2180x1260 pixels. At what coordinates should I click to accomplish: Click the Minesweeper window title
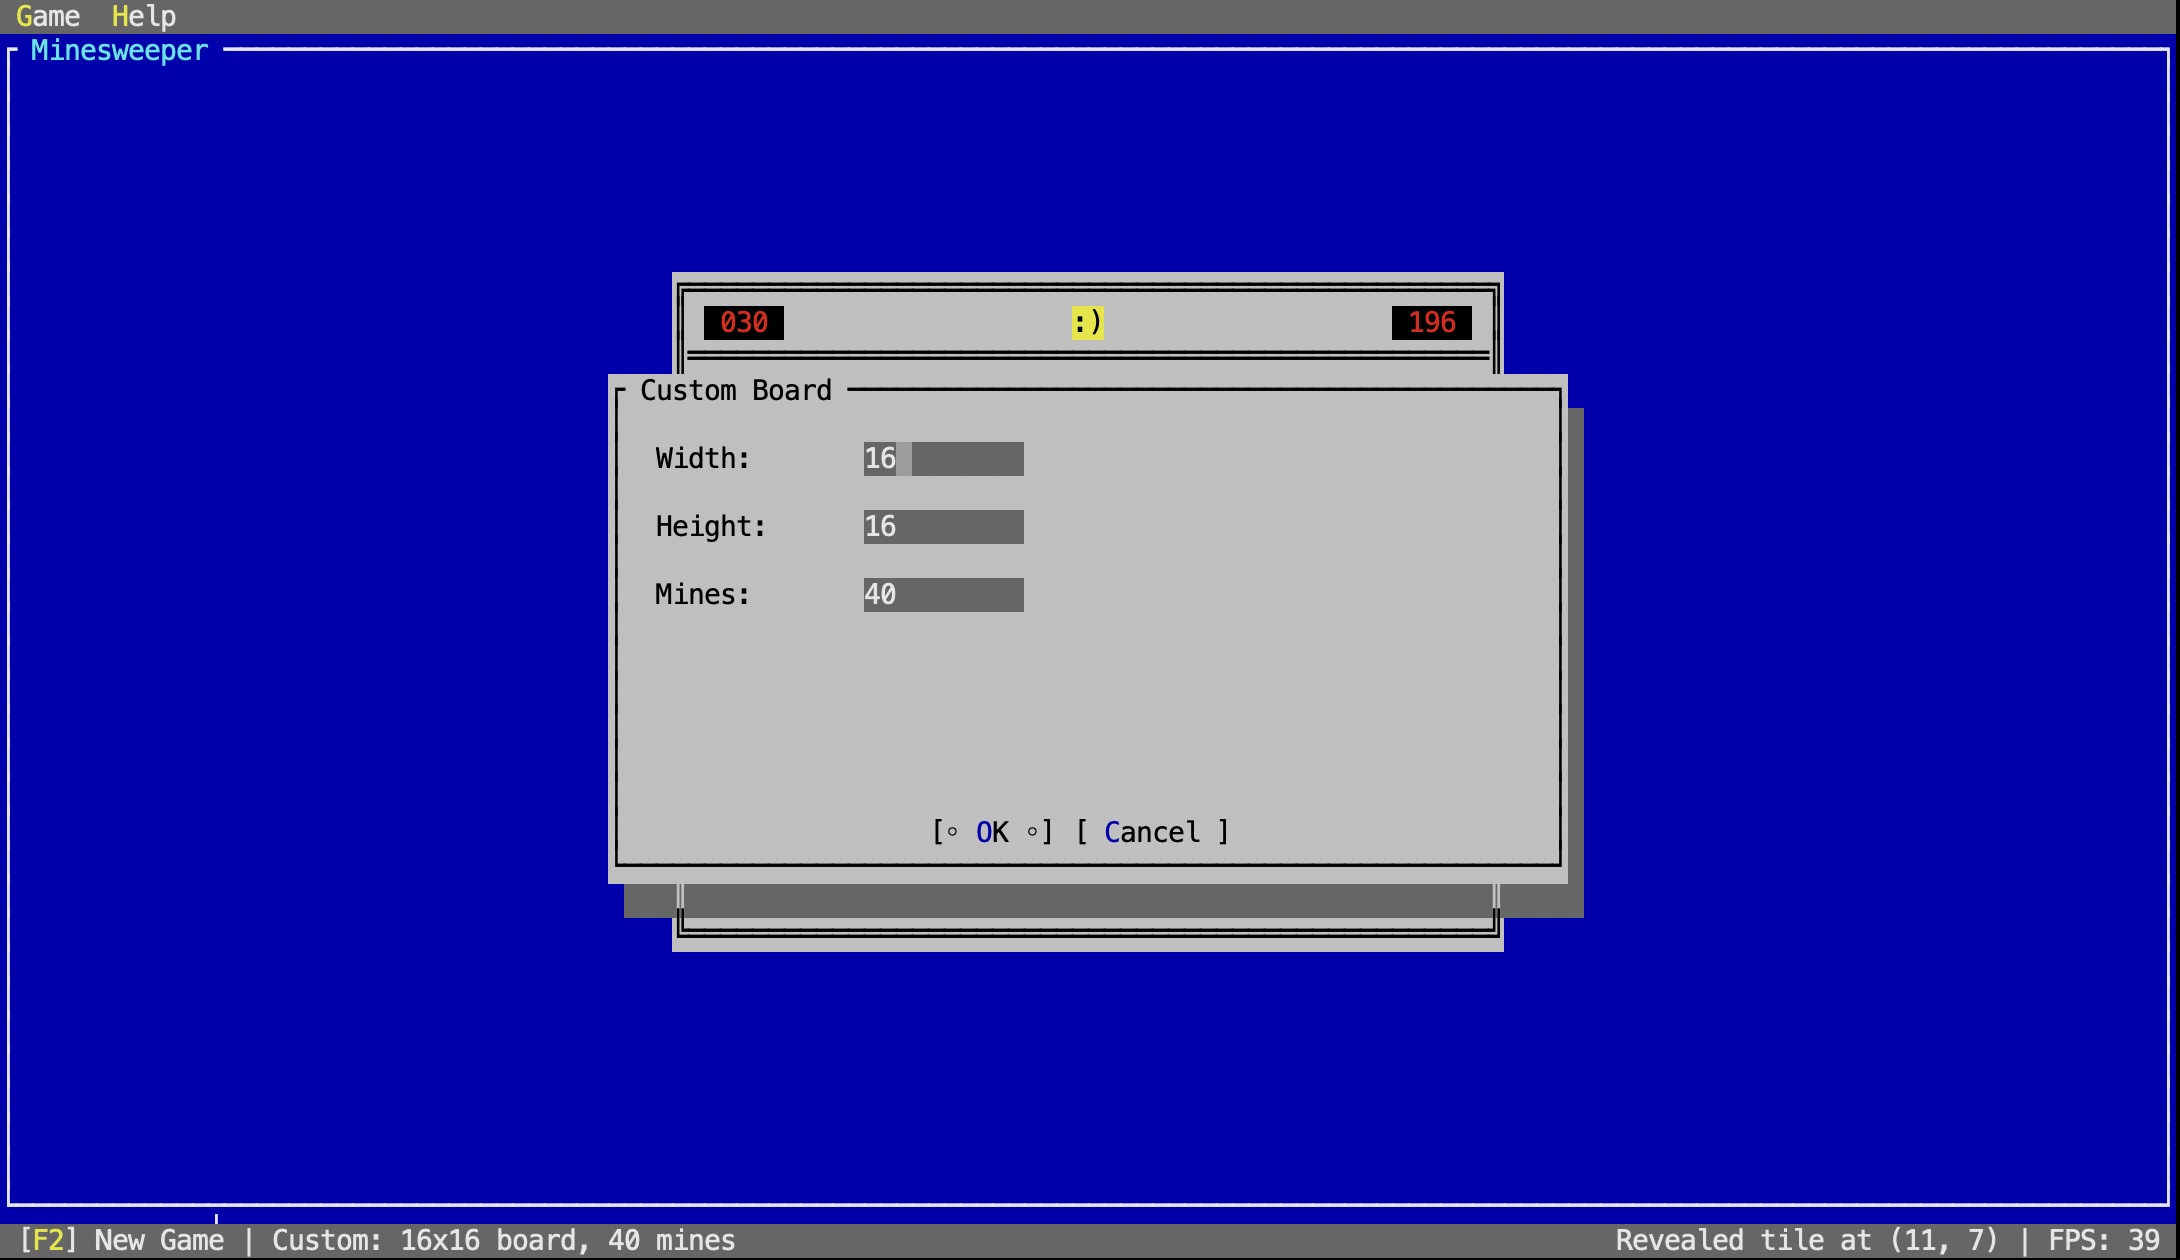119,50
